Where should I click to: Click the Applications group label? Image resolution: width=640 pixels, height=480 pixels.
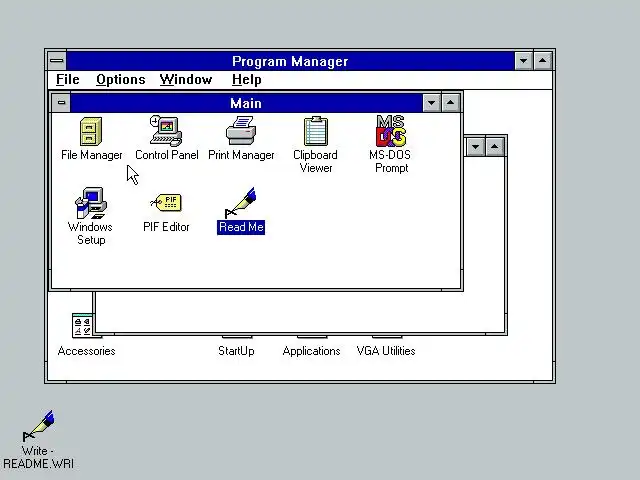point(311,351)
